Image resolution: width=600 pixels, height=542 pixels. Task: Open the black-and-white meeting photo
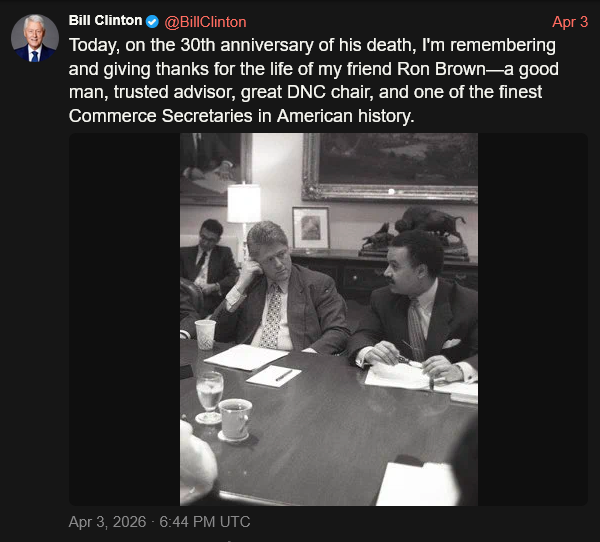(x=328, y=318)
